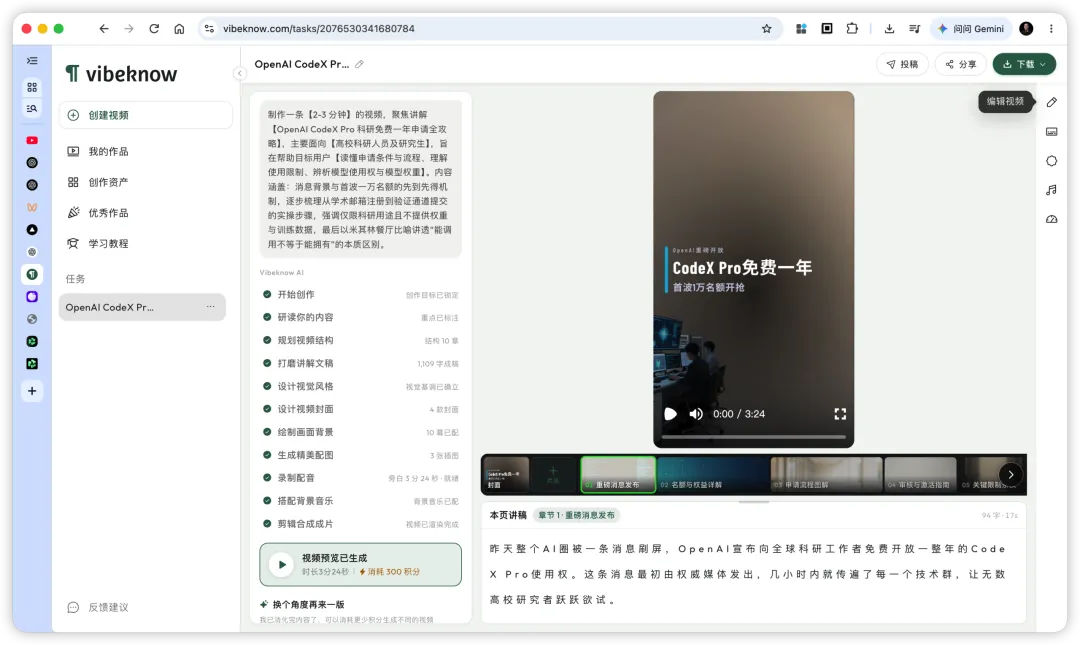Enter fullscreen in the video player
Image resolution: width=1080 pixels, height=645 pixels.
(840, 413)
